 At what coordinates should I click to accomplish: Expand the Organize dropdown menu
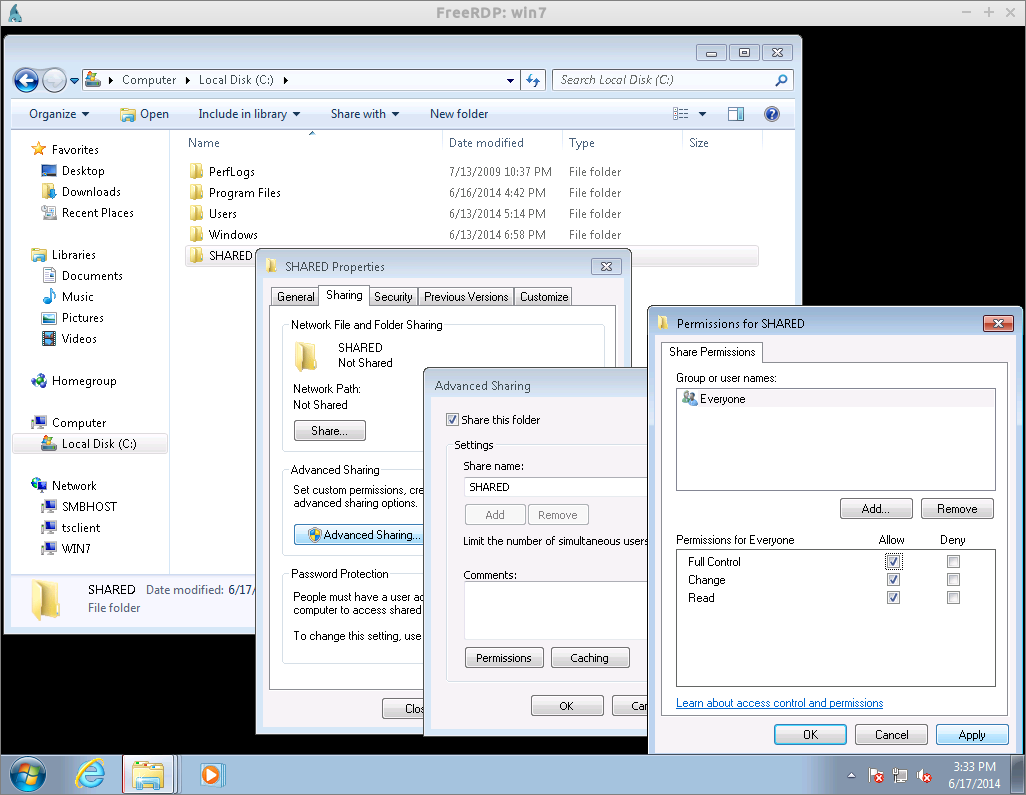(x=59, y=114)
